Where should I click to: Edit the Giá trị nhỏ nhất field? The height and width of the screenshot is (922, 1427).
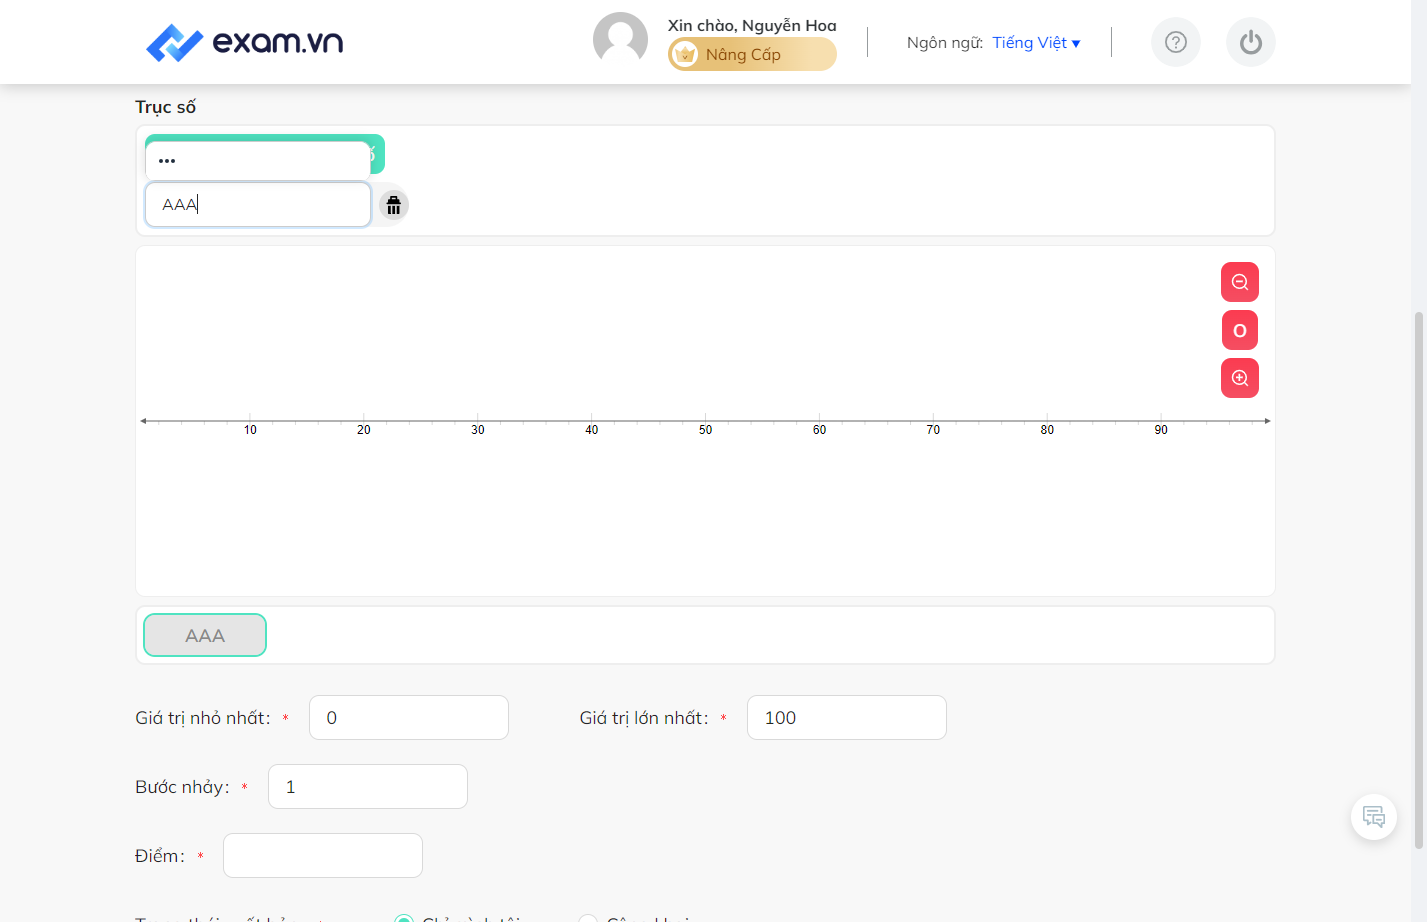coord(409,718)
